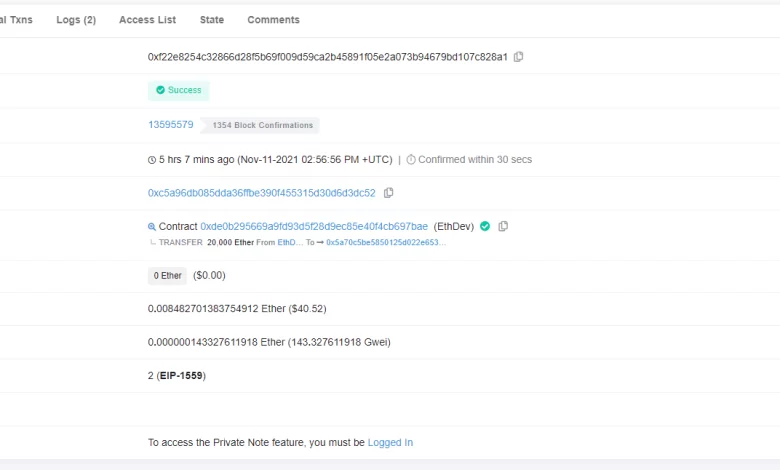Click the green check icon in Success badge
780x470 pixels.
pos(160,90)
